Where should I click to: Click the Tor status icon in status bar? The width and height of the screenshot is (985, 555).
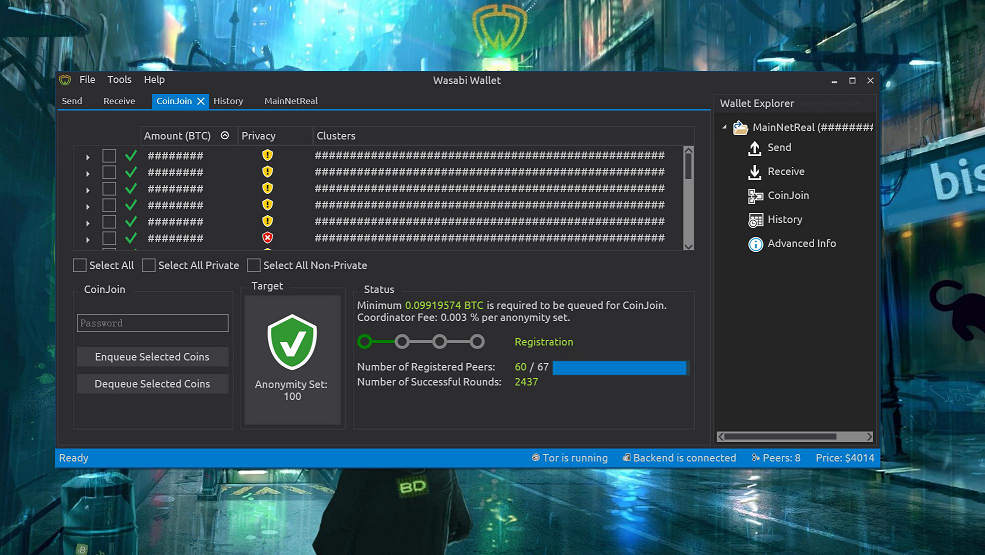coord(536,458)
